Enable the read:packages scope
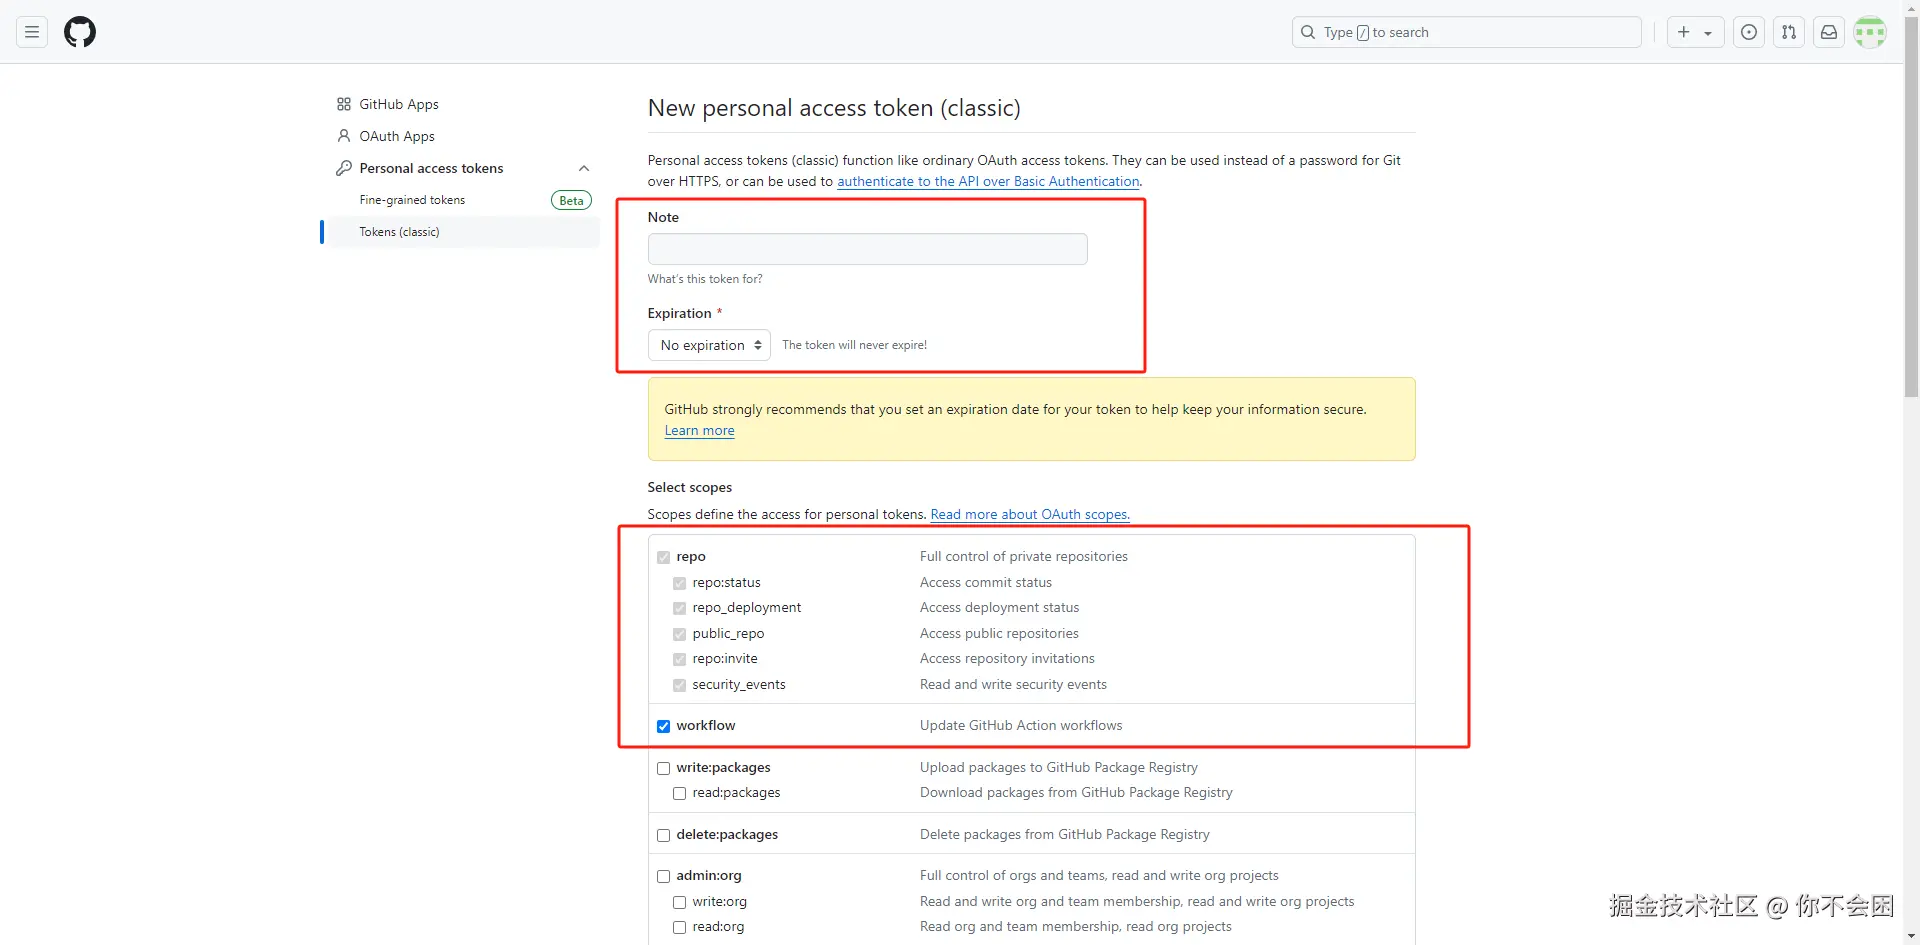Image resolution: width=1920 pixels, height=945 pixels. coord(679,793)
